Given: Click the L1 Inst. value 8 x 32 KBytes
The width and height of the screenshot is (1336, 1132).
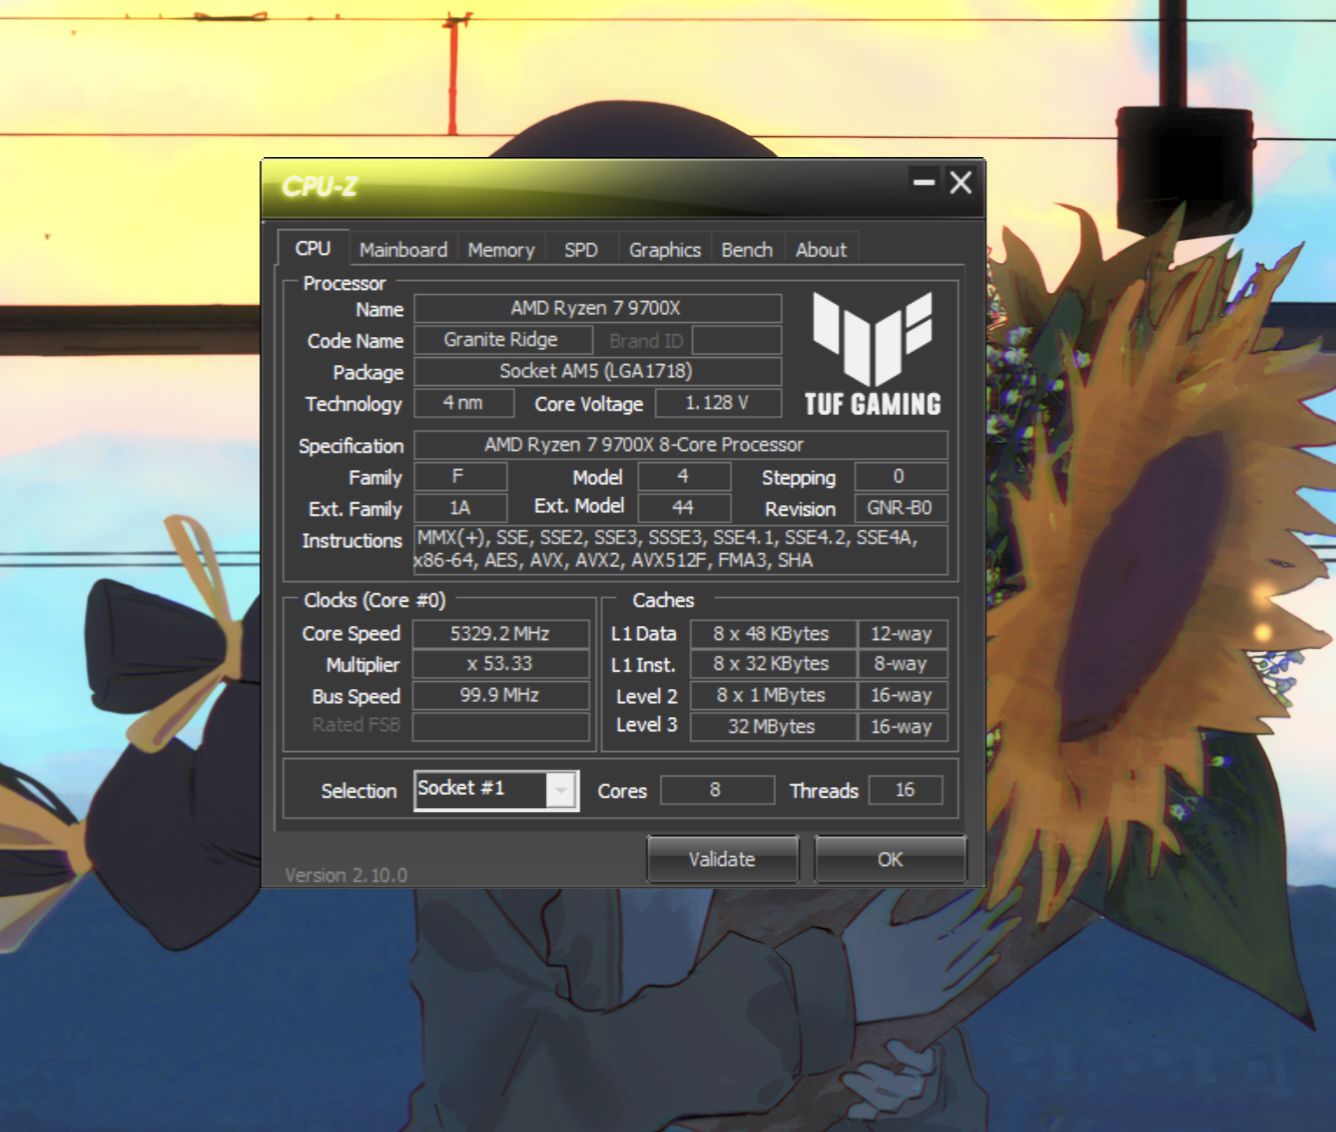Looking at the screenshot, I should pos(772,664).
